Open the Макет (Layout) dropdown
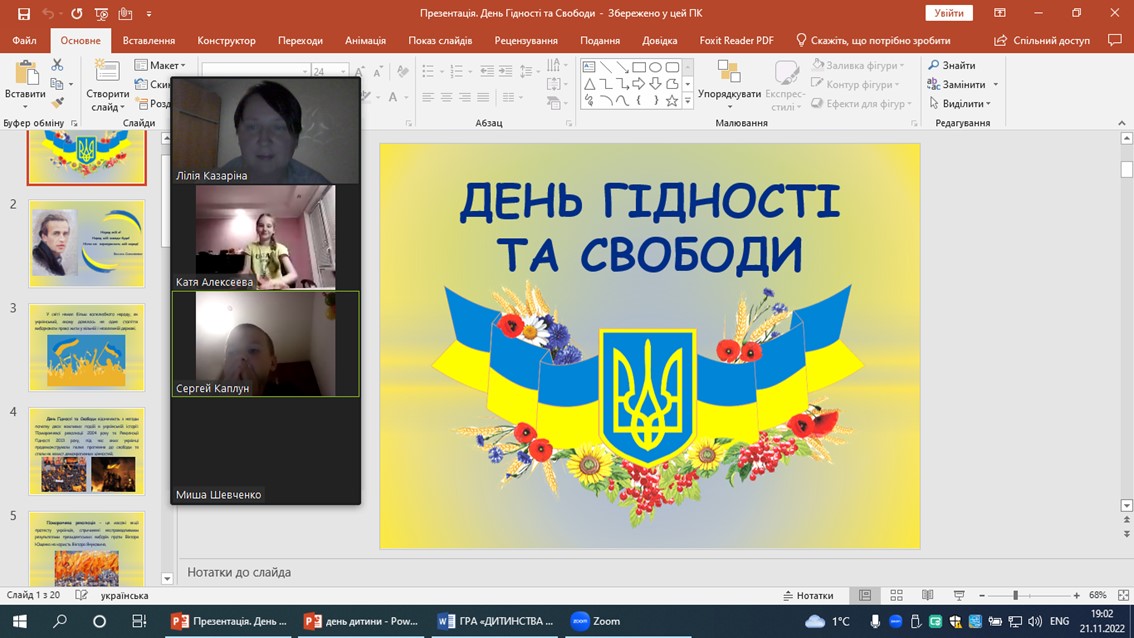The width and height of the screenshot is (1134, 638). 161,65
